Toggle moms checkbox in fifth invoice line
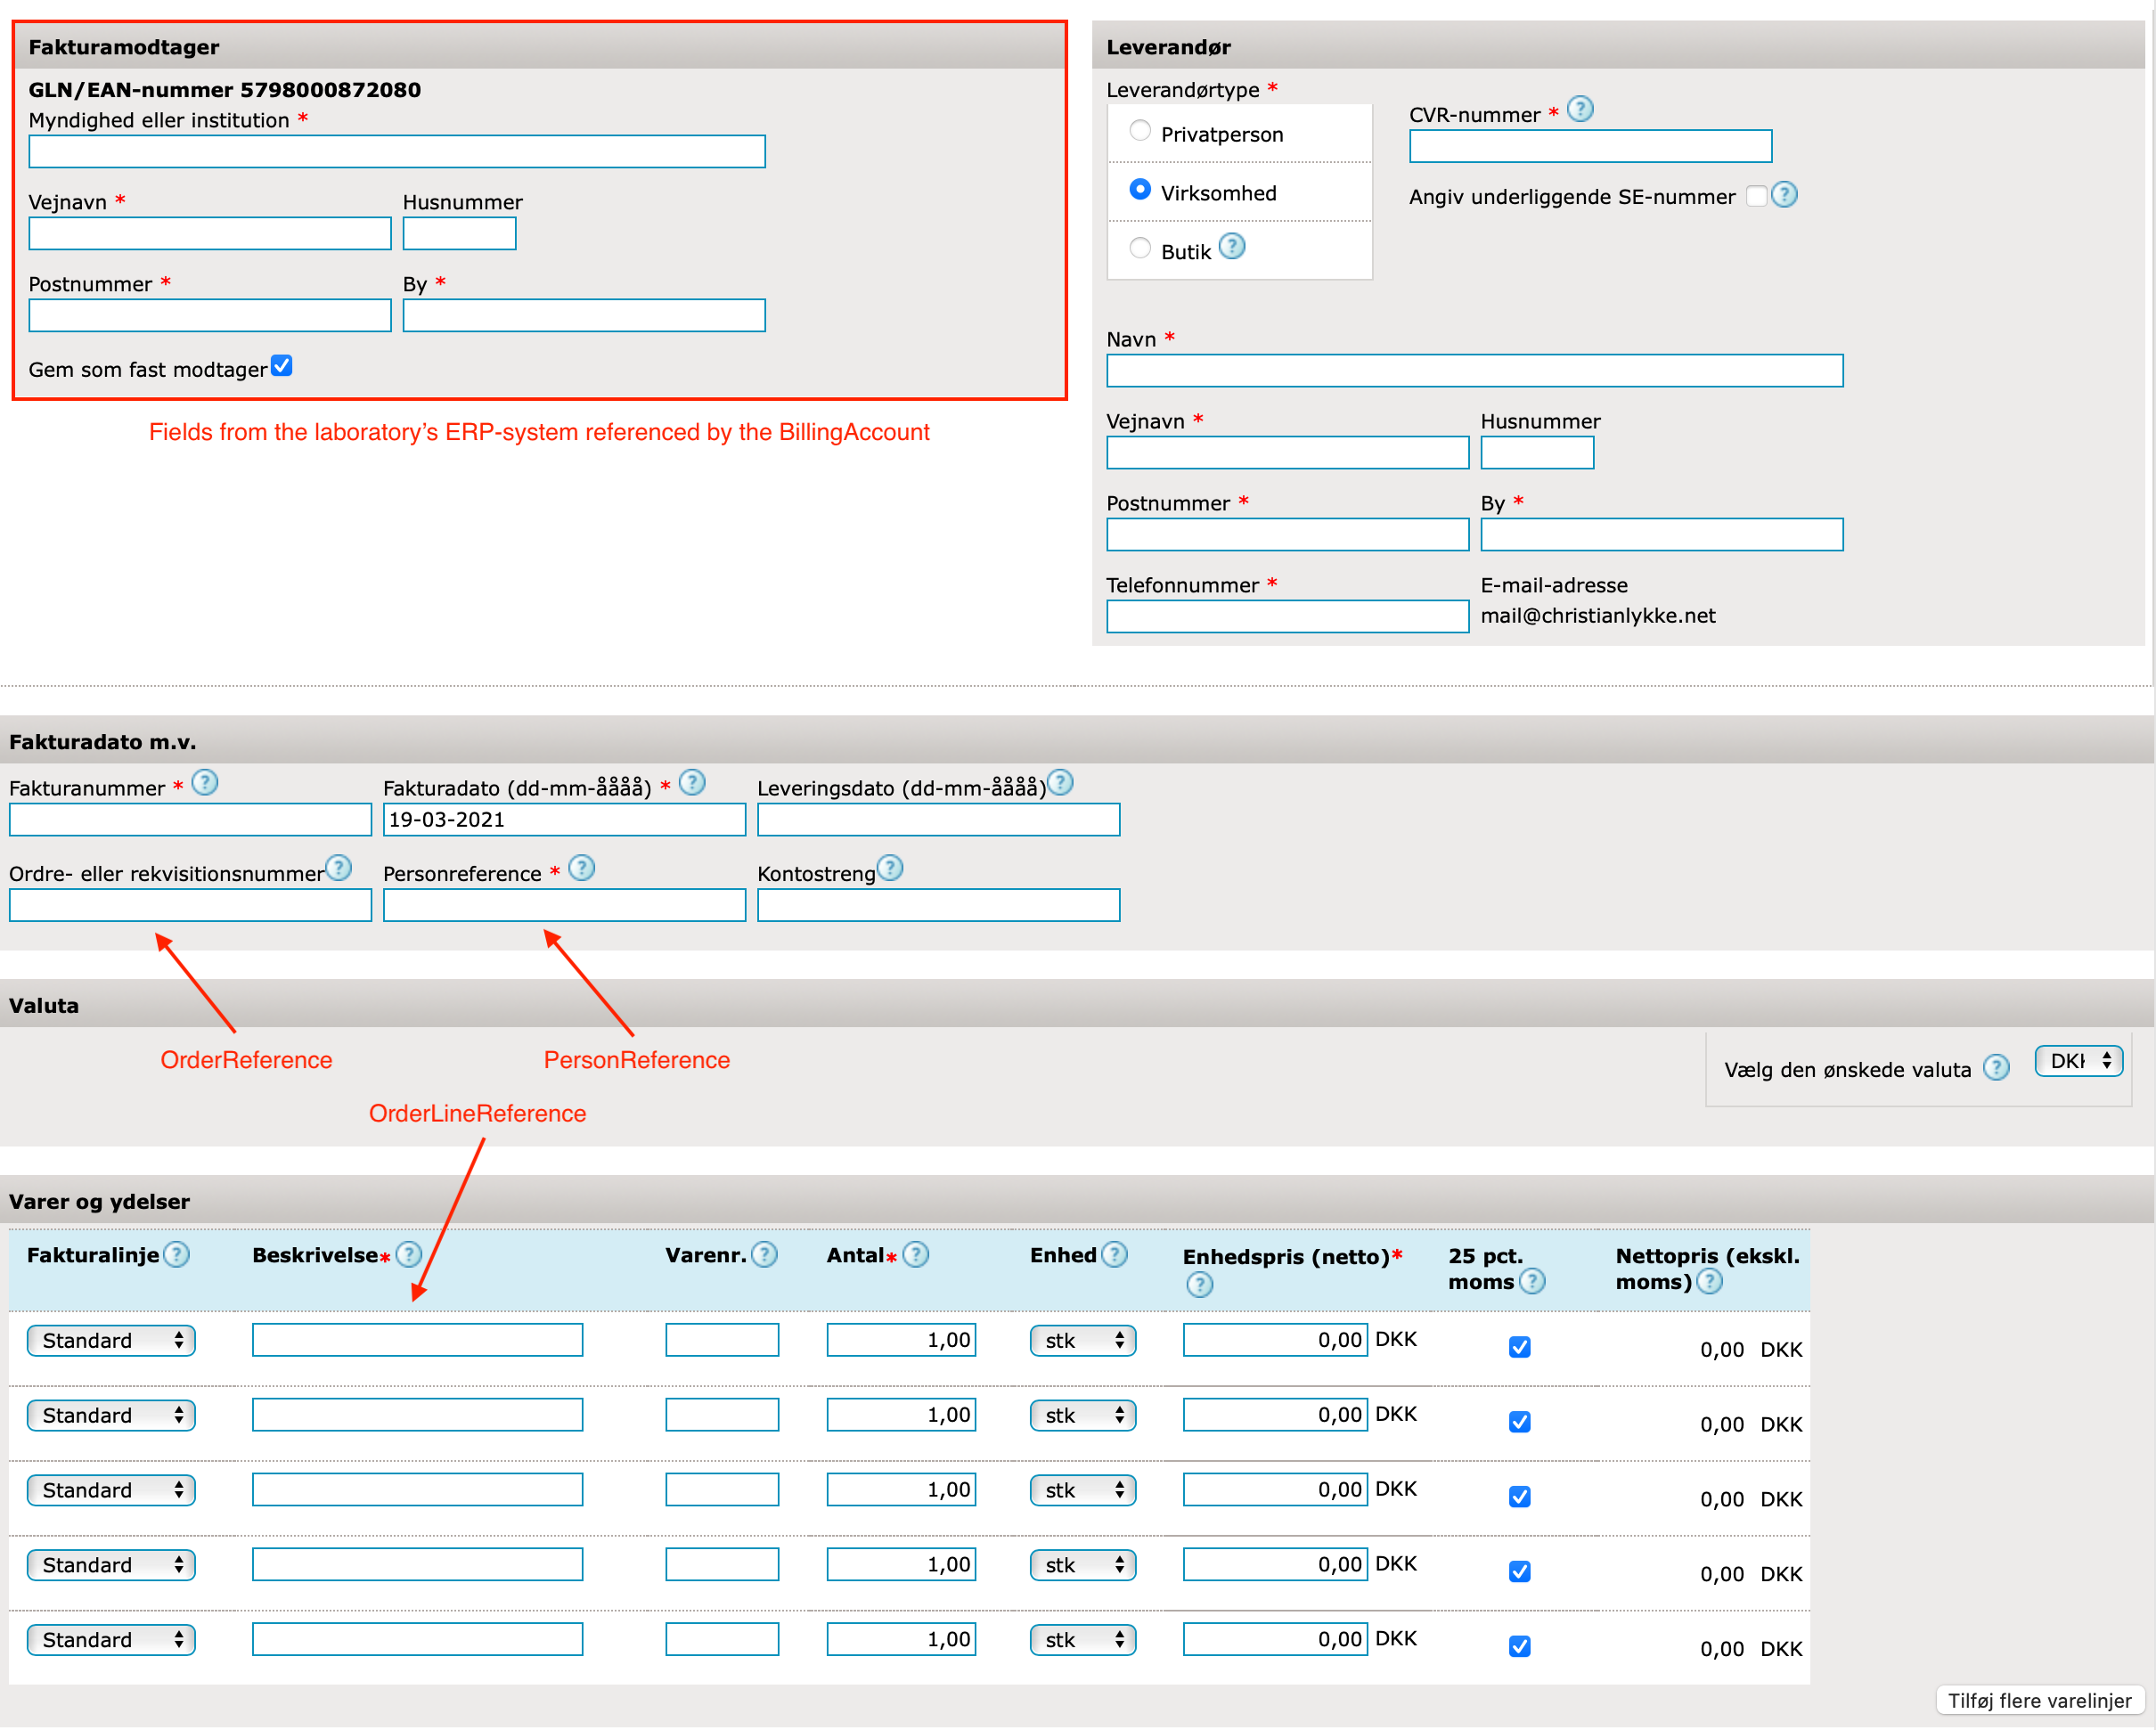This screenshot has width=2156, height=1730. tap(1520, 1648)
